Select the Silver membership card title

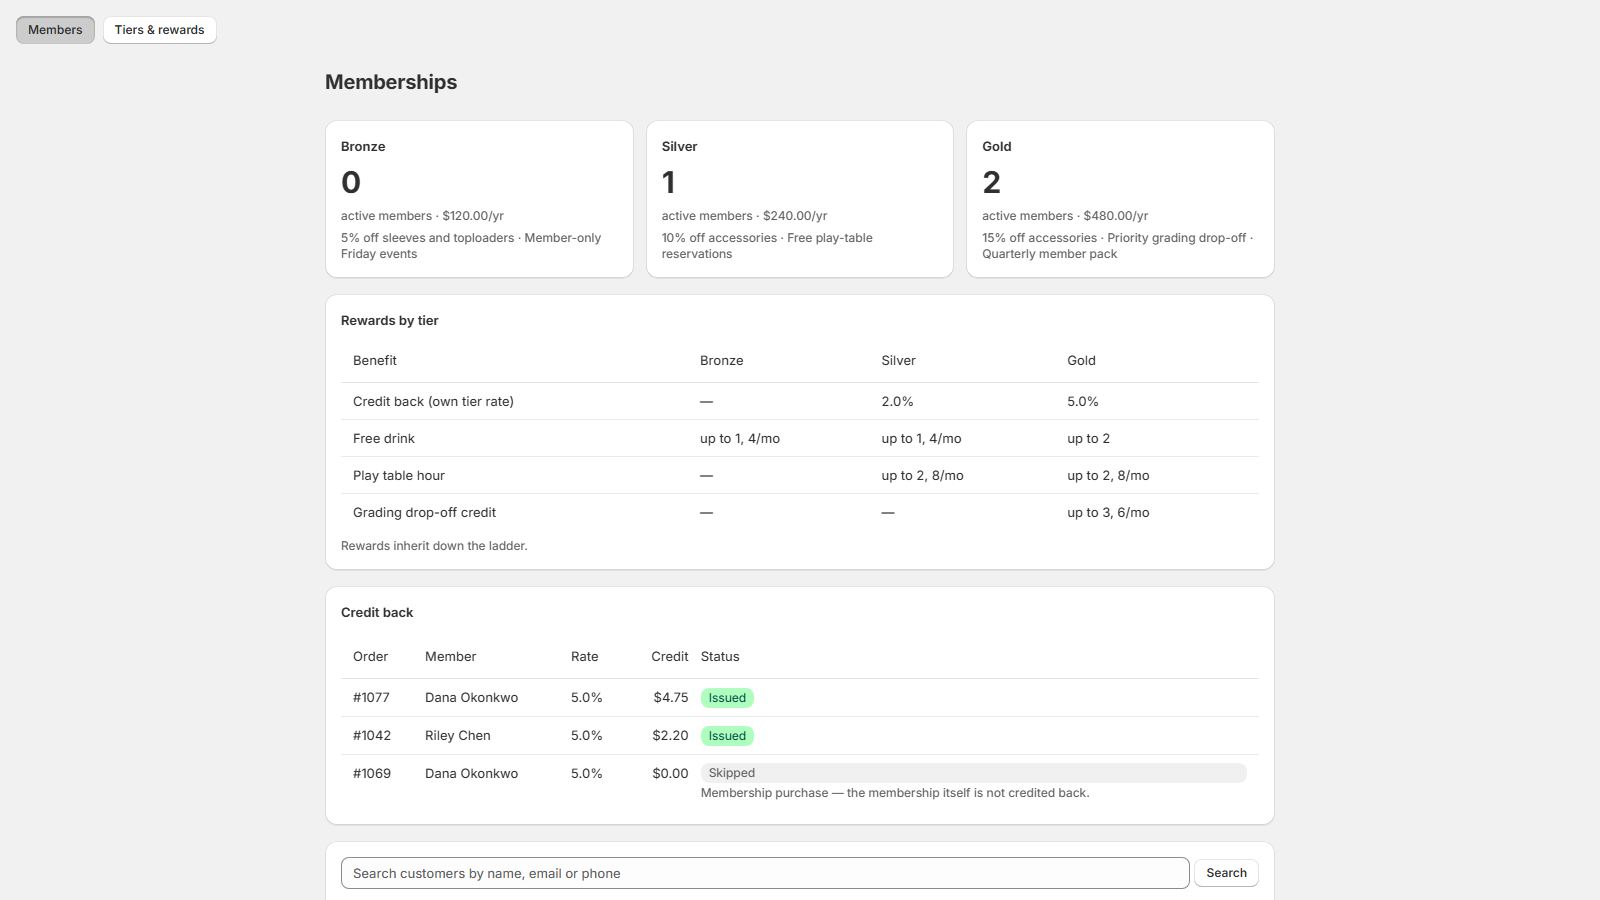679,146
